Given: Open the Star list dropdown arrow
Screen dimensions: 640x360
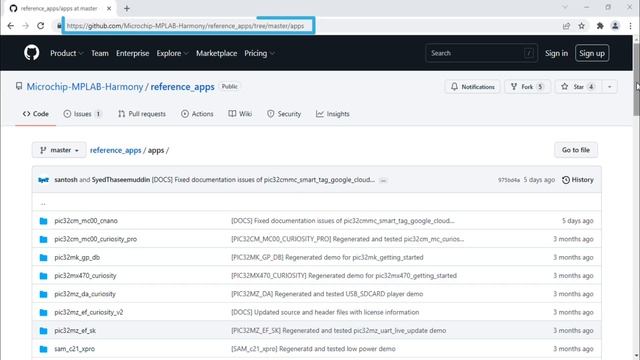Looking at the screenshot, I should [x=609, y=87].
